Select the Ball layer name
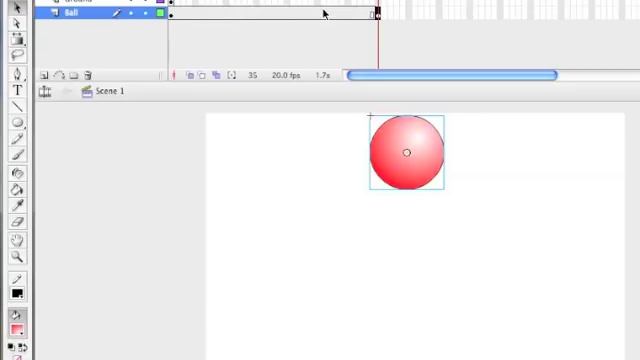The height and width of the screenshot is (360, 640). pos(71,13)
